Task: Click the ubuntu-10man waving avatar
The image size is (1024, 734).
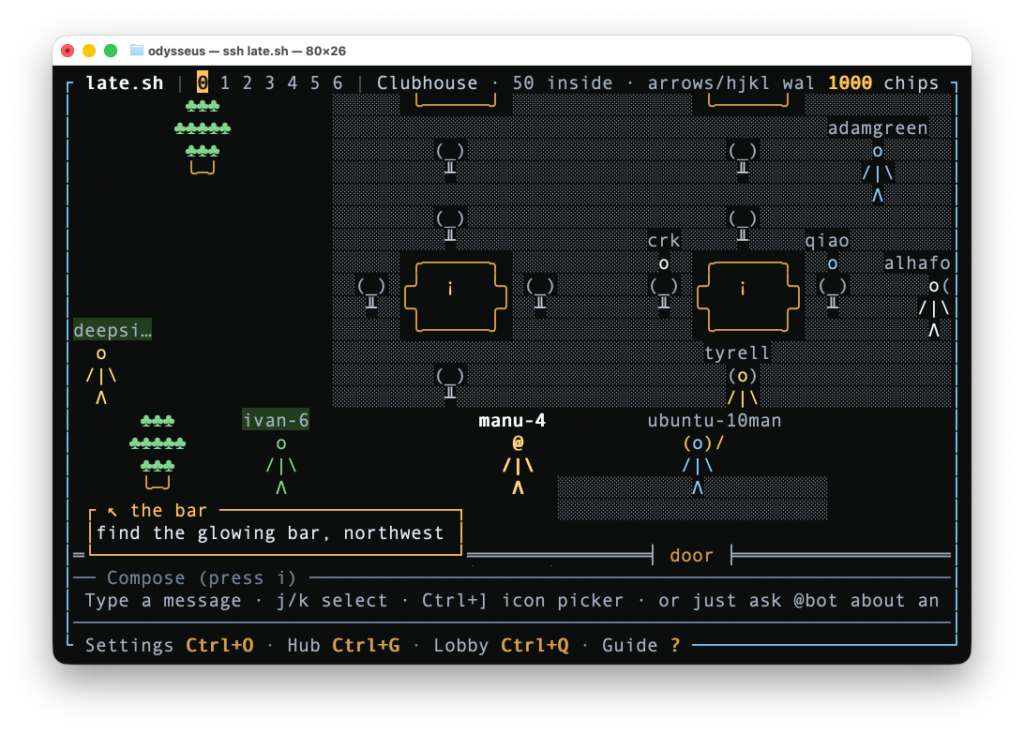Action: point(703,466)
